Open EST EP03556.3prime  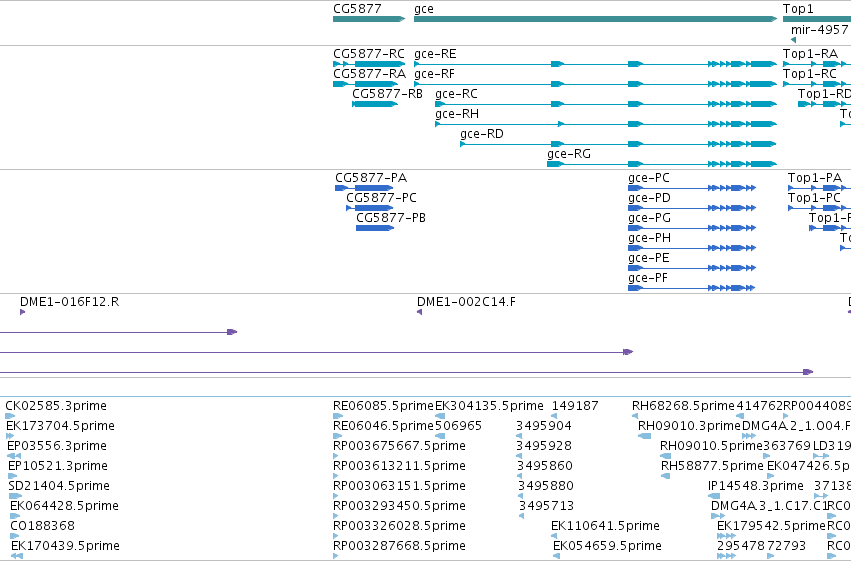click(57, 446)
